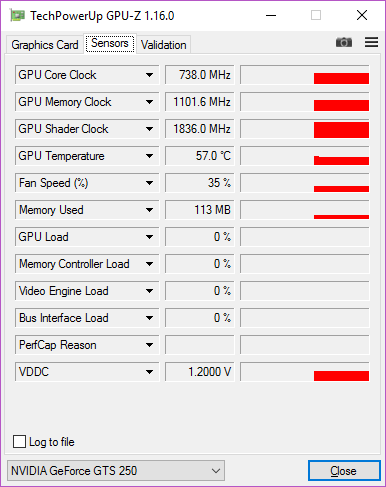Click the 57.0 °C temperature value field

tap(200, 156)
